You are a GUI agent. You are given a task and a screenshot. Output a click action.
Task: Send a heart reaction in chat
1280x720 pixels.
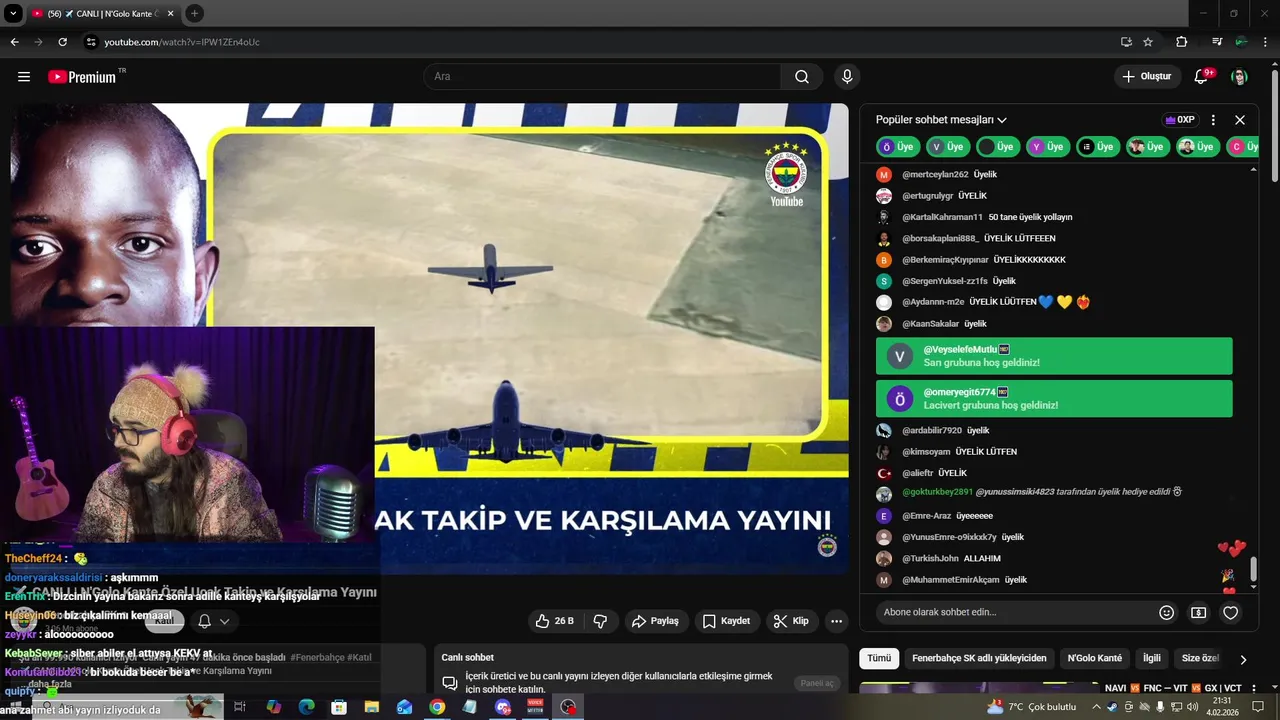(1231, 613)
